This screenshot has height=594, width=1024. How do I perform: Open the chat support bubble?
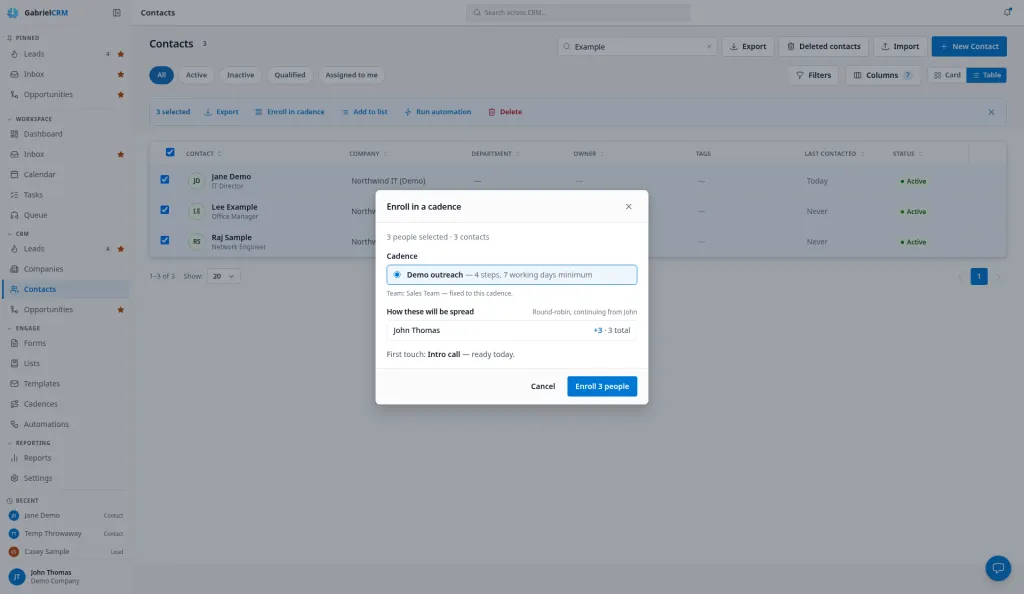click(x=998, y=568)
